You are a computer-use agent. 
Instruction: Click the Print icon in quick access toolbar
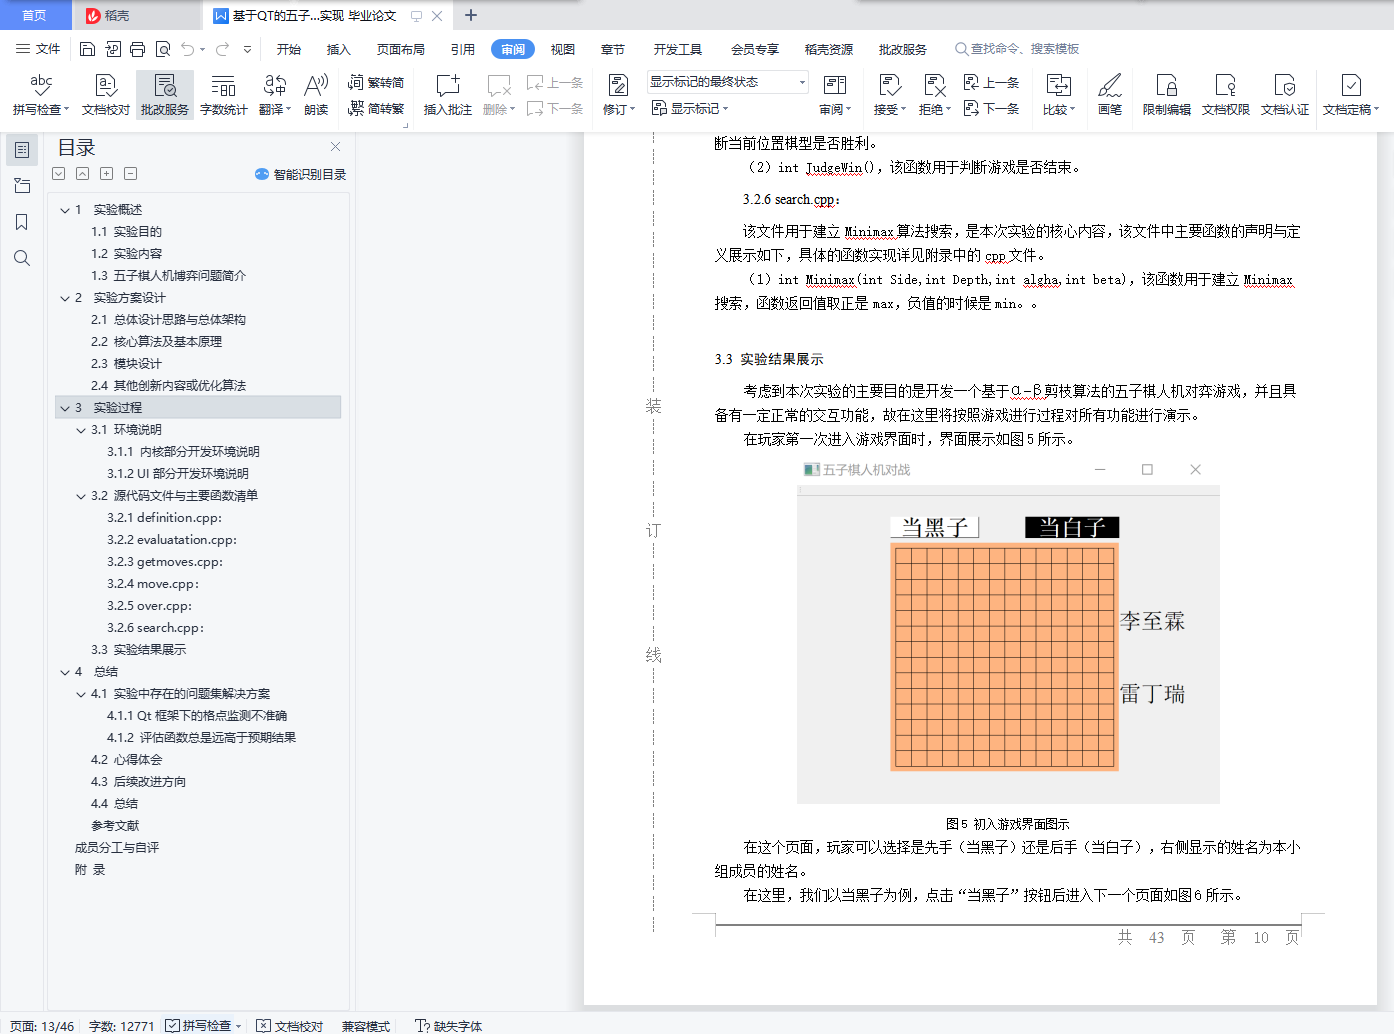point(137,49)
